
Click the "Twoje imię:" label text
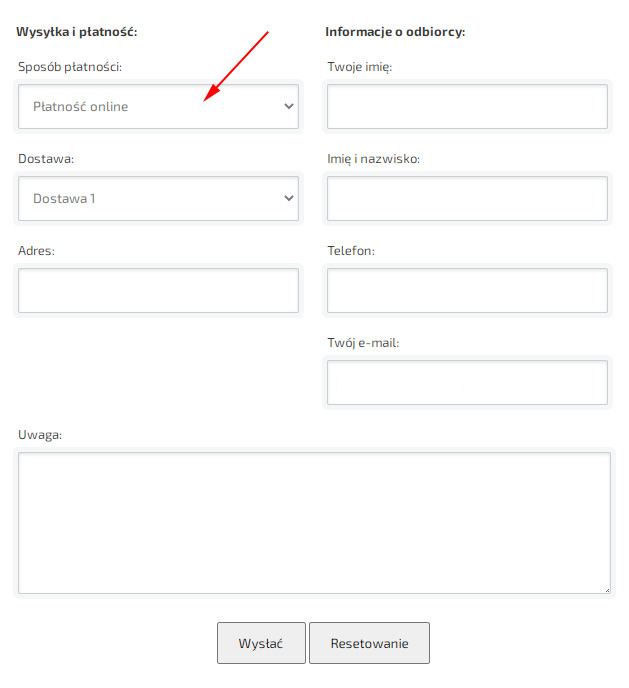[x=360, y=67]
